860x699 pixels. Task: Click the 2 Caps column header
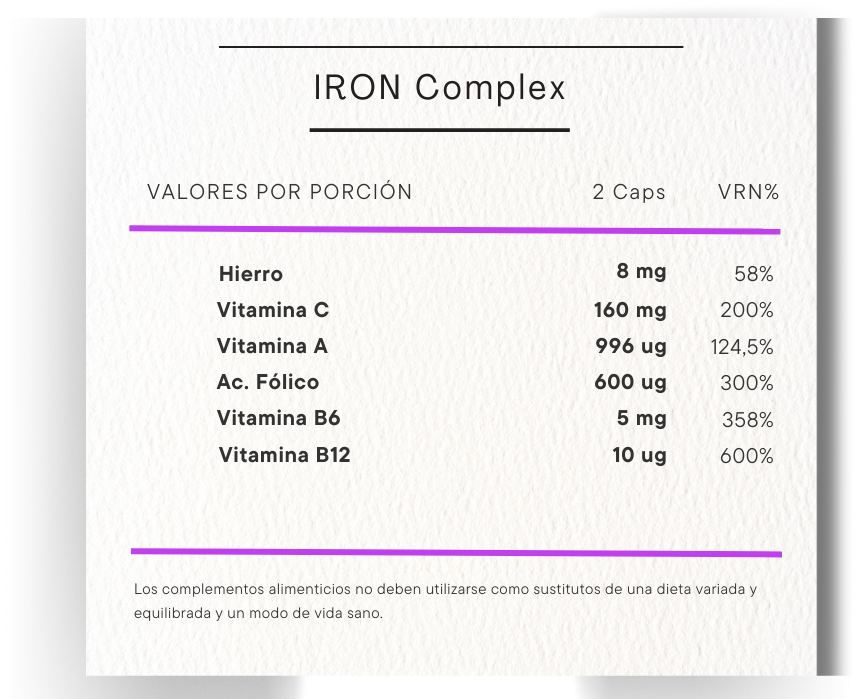(629, 192)
